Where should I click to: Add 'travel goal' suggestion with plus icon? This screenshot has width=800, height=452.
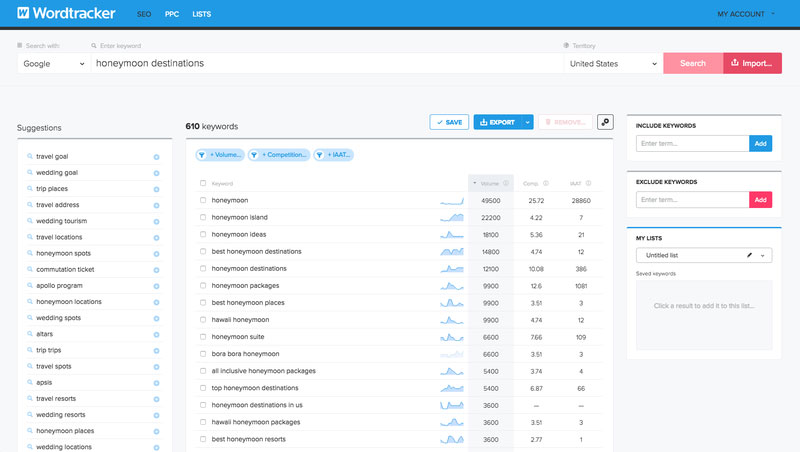coord(156,157)
